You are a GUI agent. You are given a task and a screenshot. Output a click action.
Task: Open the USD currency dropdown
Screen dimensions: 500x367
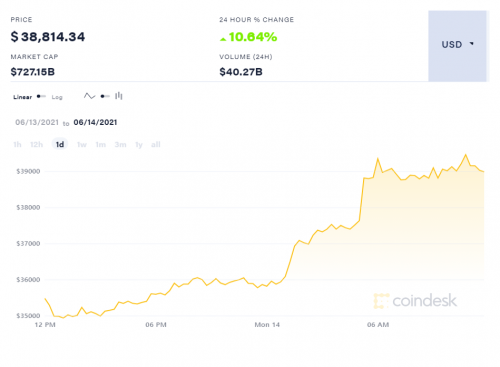pos(457,46)
